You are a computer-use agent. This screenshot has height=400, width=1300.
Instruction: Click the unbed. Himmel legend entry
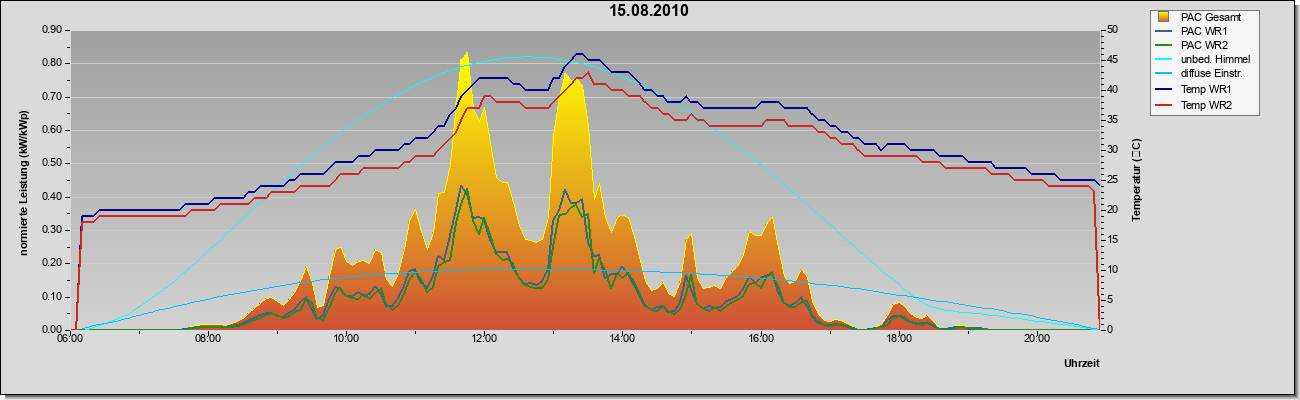1211,60
